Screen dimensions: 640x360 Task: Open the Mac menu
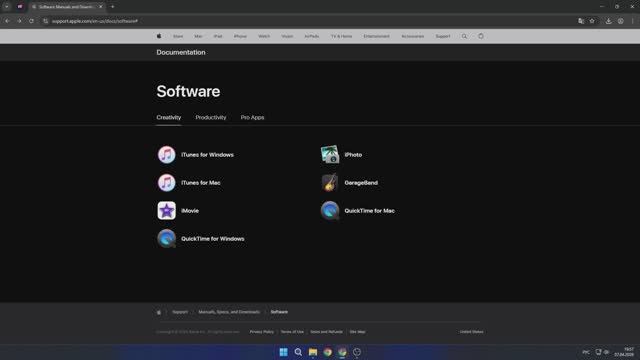click(x=198, y=36)
